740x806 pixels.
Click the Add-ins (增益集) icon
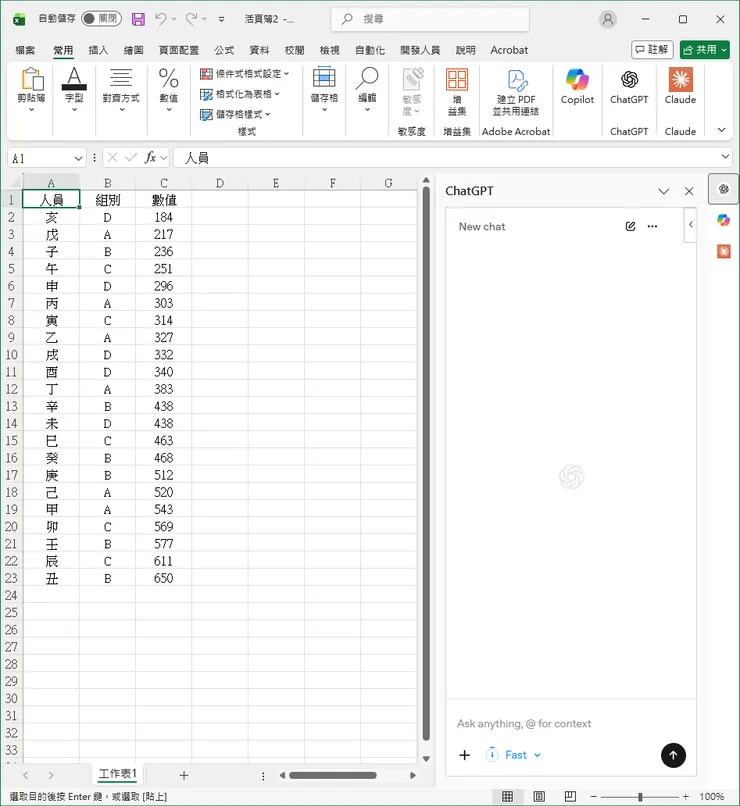point(457,80)
